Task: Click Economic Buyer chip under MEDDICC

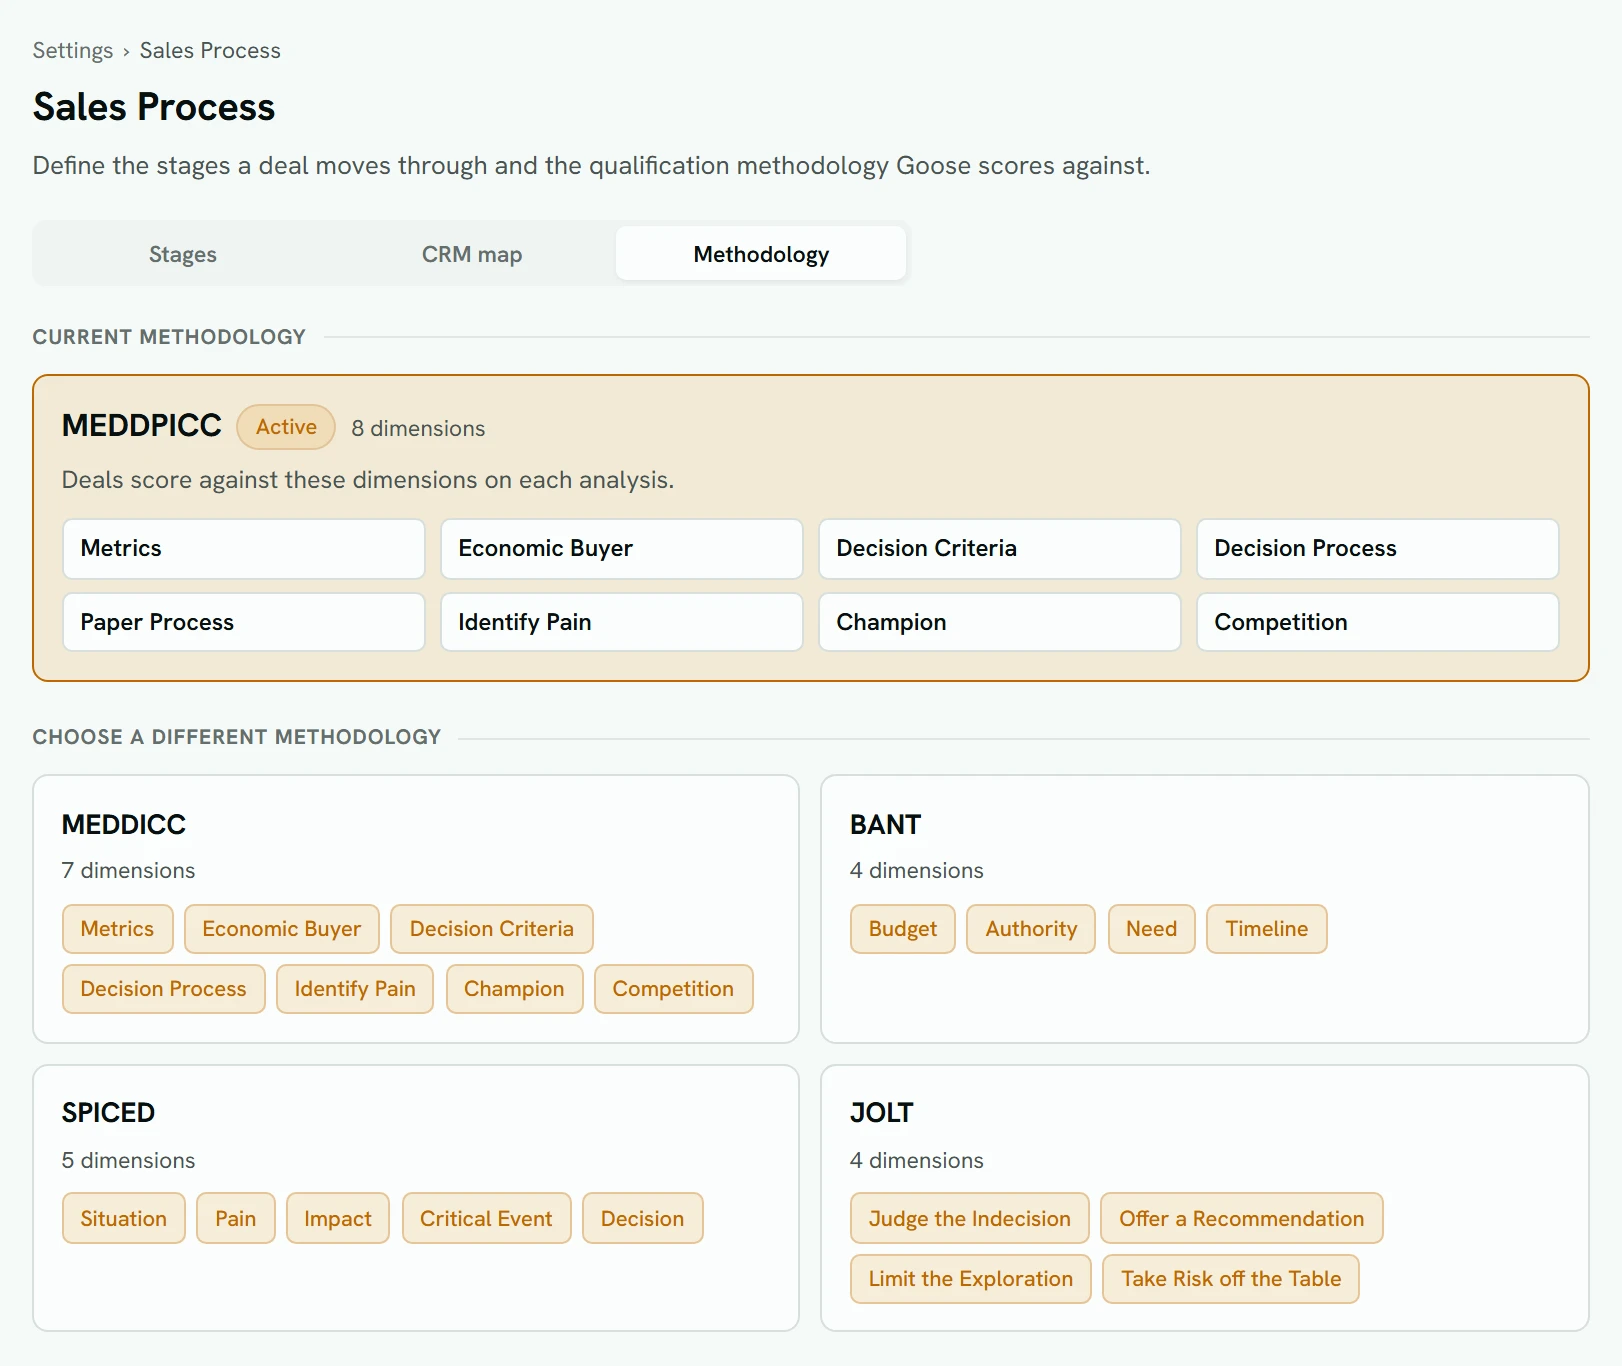Action: click(282, 929)
